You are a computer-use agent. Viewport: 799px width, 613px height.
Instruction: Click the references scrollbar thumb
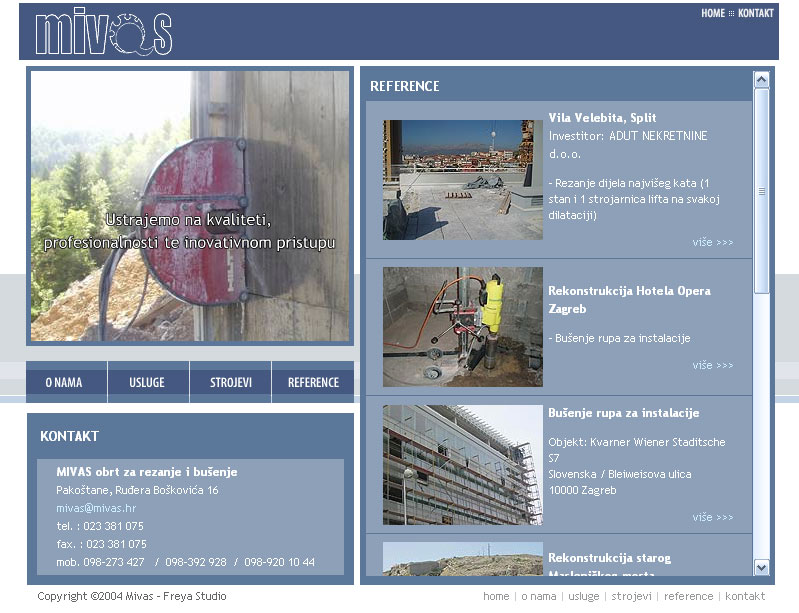pos(762,190)
